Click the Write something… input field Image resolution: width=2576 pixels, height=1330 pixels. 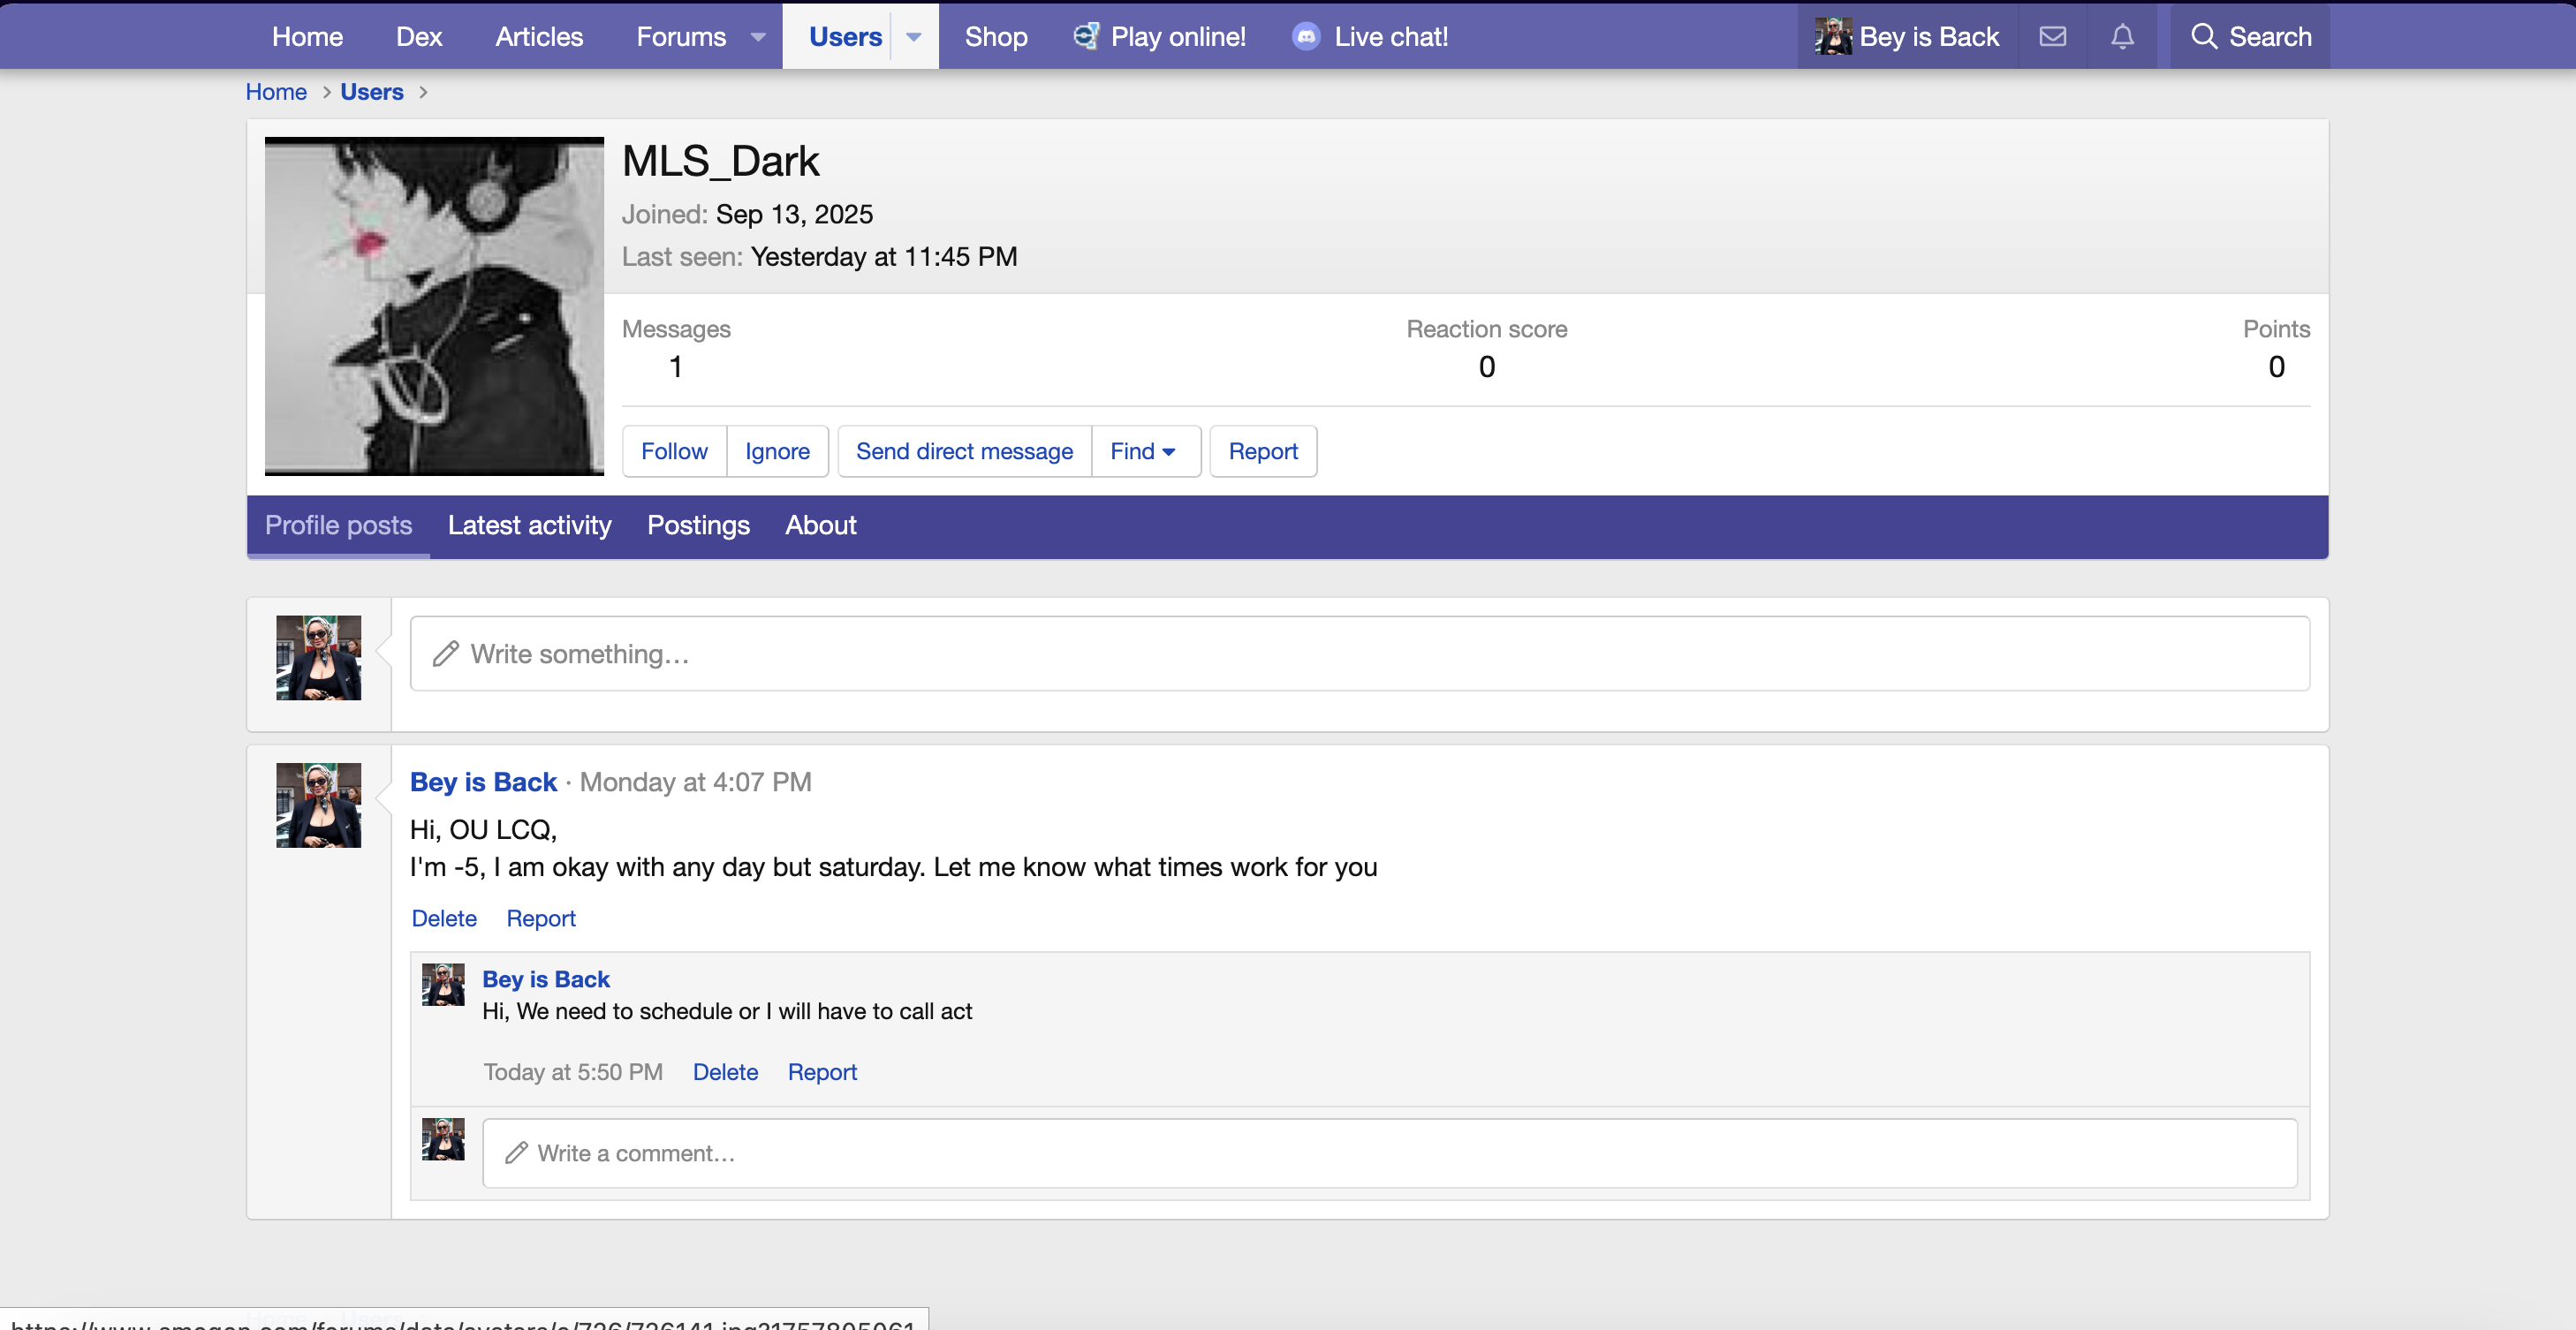coord(1359,654)
